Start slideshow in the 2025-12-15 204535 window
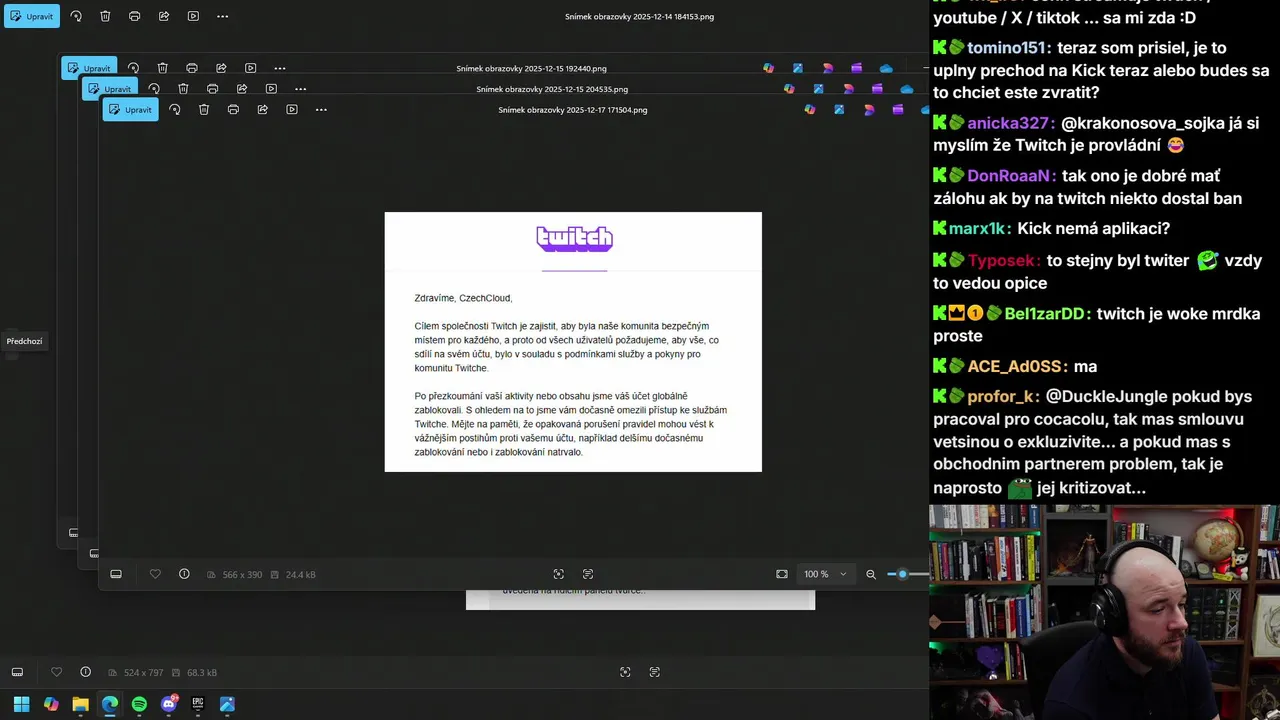Viewport: 1280px width, 720px height. coord(271,89)
